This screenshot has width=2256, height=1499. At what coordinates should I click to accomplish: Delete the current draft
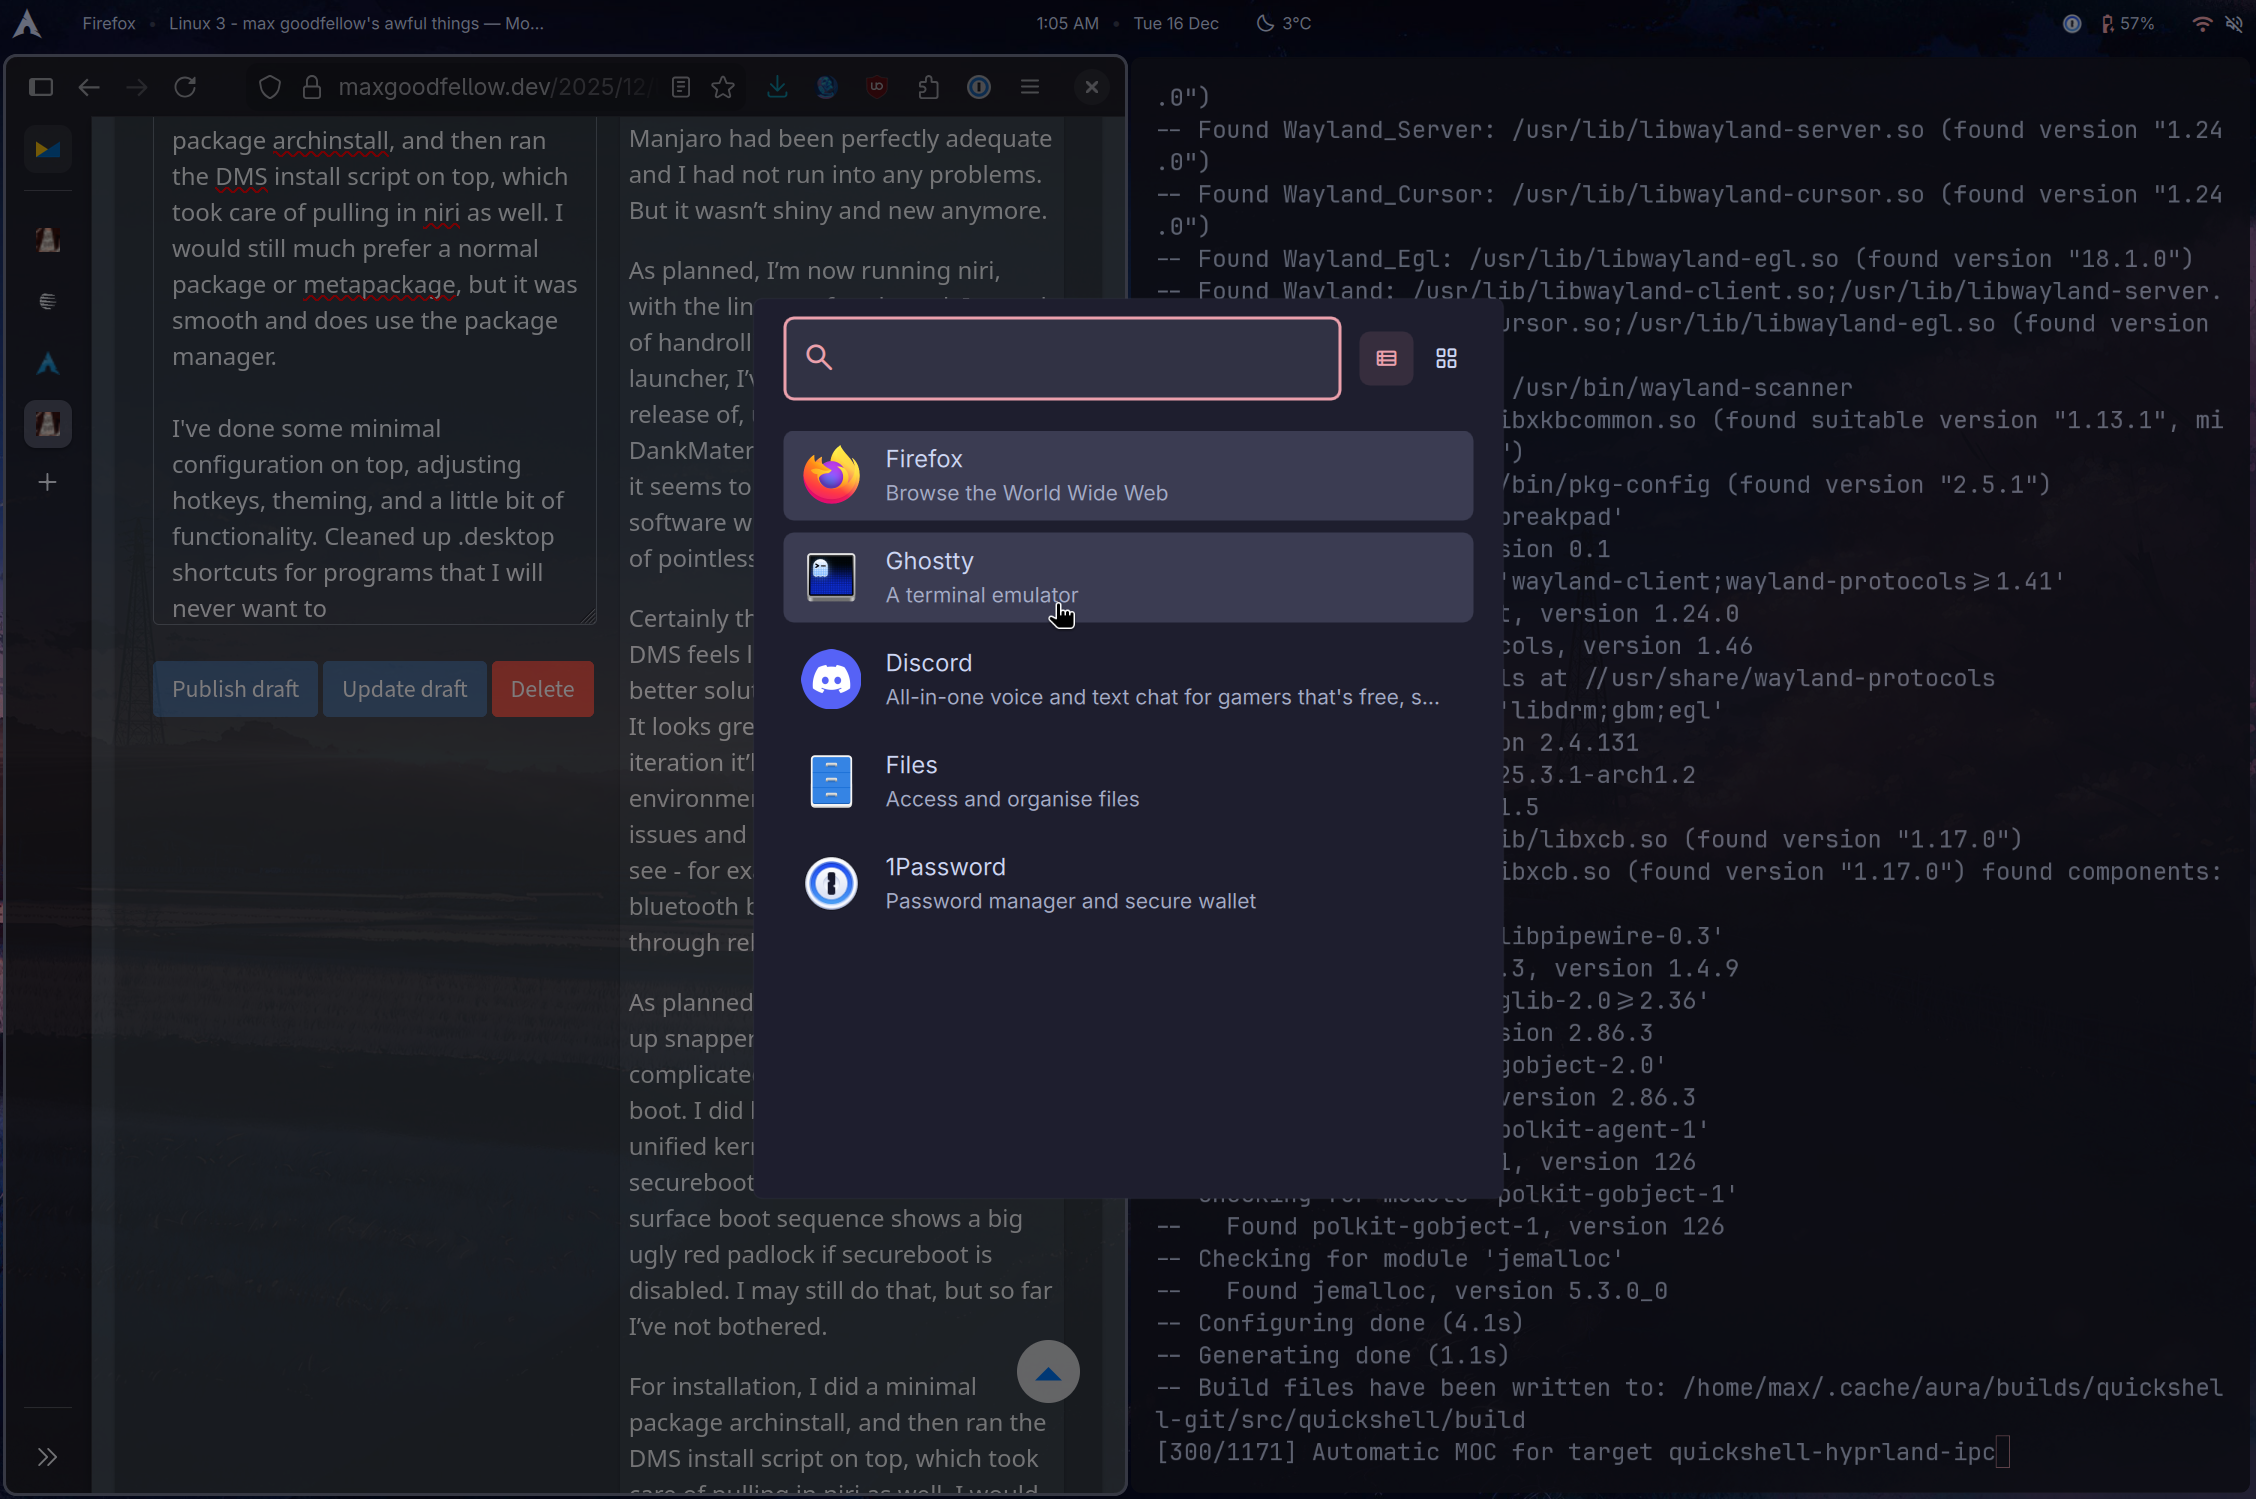542,688
